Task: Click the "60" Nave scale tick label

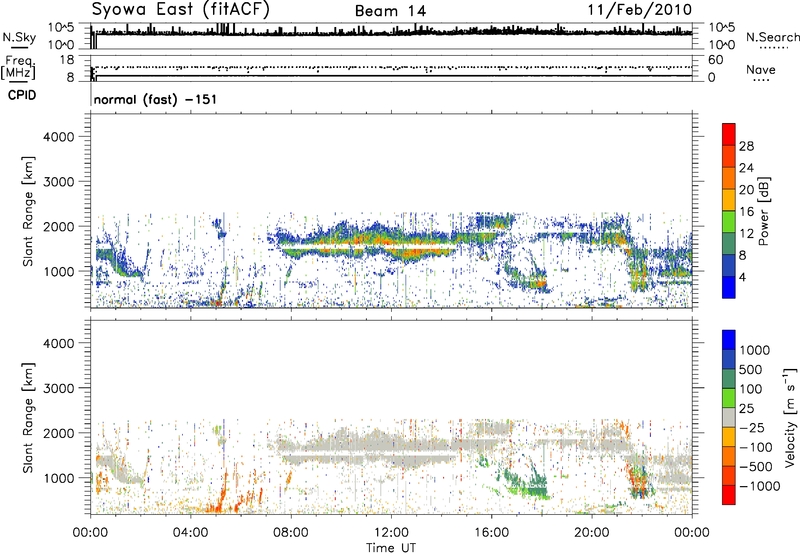Action: (715, 60)
